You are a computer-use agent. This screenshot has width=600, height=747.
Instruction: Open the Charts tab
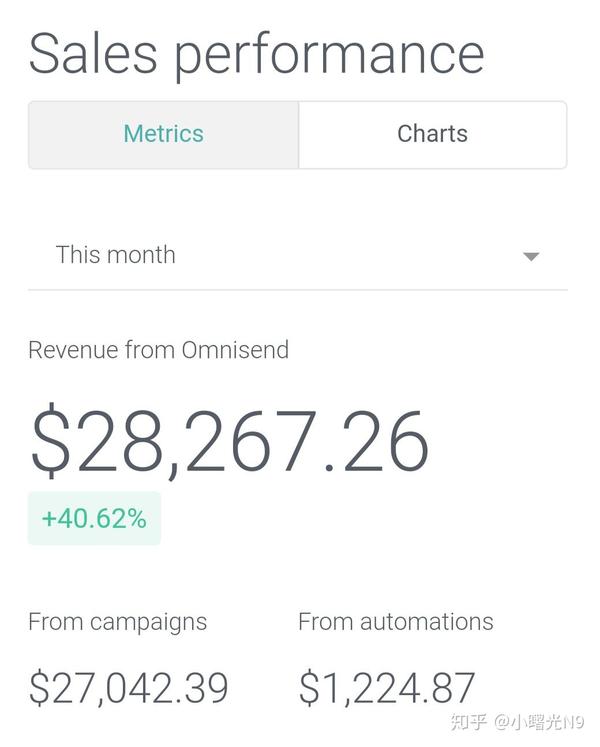tap(433, 134)
